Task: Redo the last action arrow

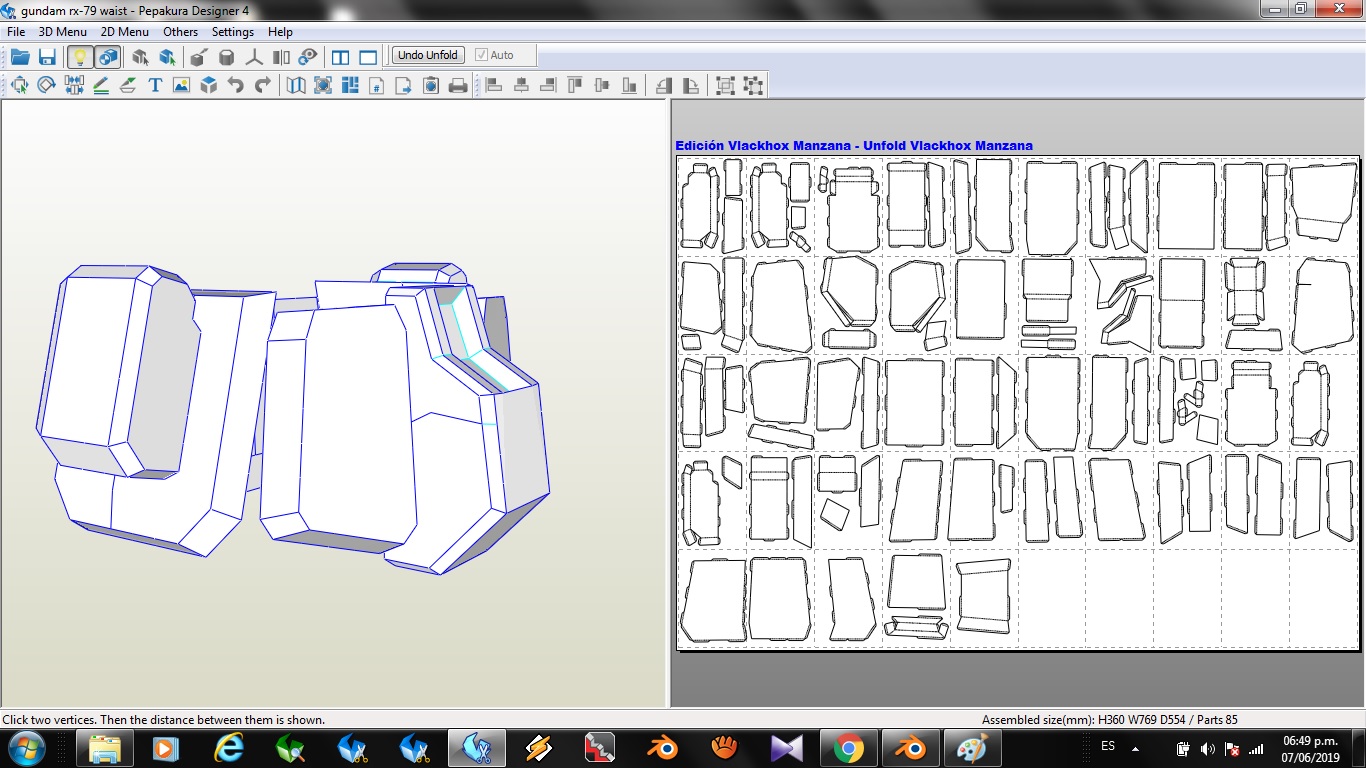Action: coord(263,85)
